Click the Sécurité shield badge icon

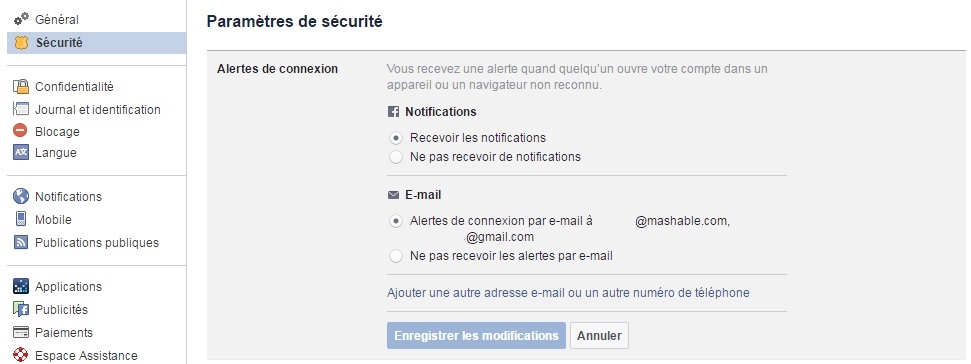pos(21,43)
